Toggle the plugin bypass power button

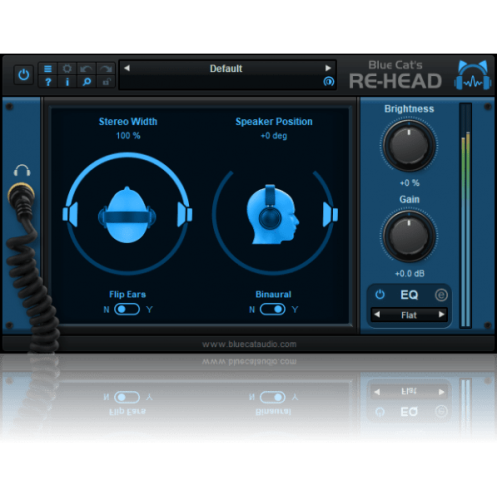pos(24,75)
